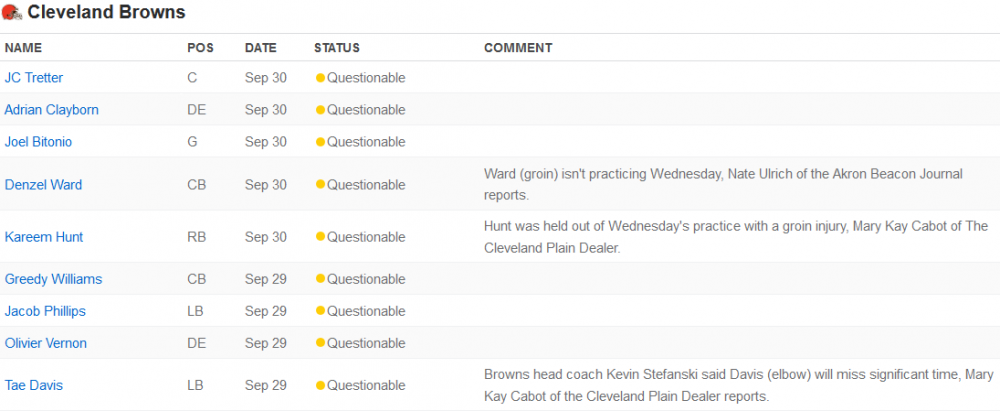Click the STATUS column header
The width and height of the screenshot is (1000, 411).
(x=337, y=48)
